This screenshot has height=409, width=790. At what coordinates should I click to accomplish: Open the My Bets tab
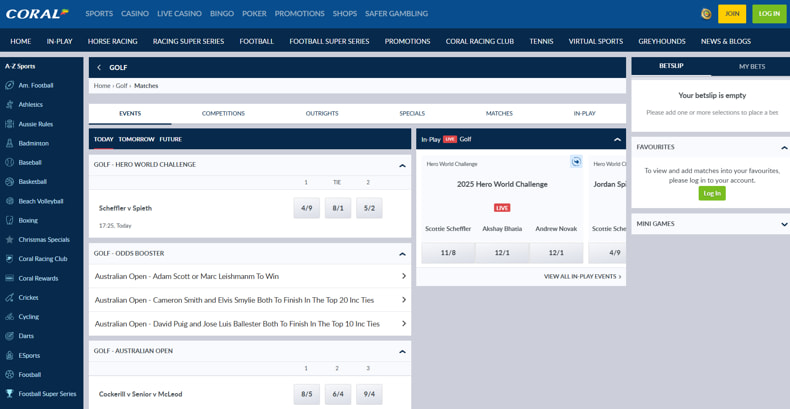752,66
